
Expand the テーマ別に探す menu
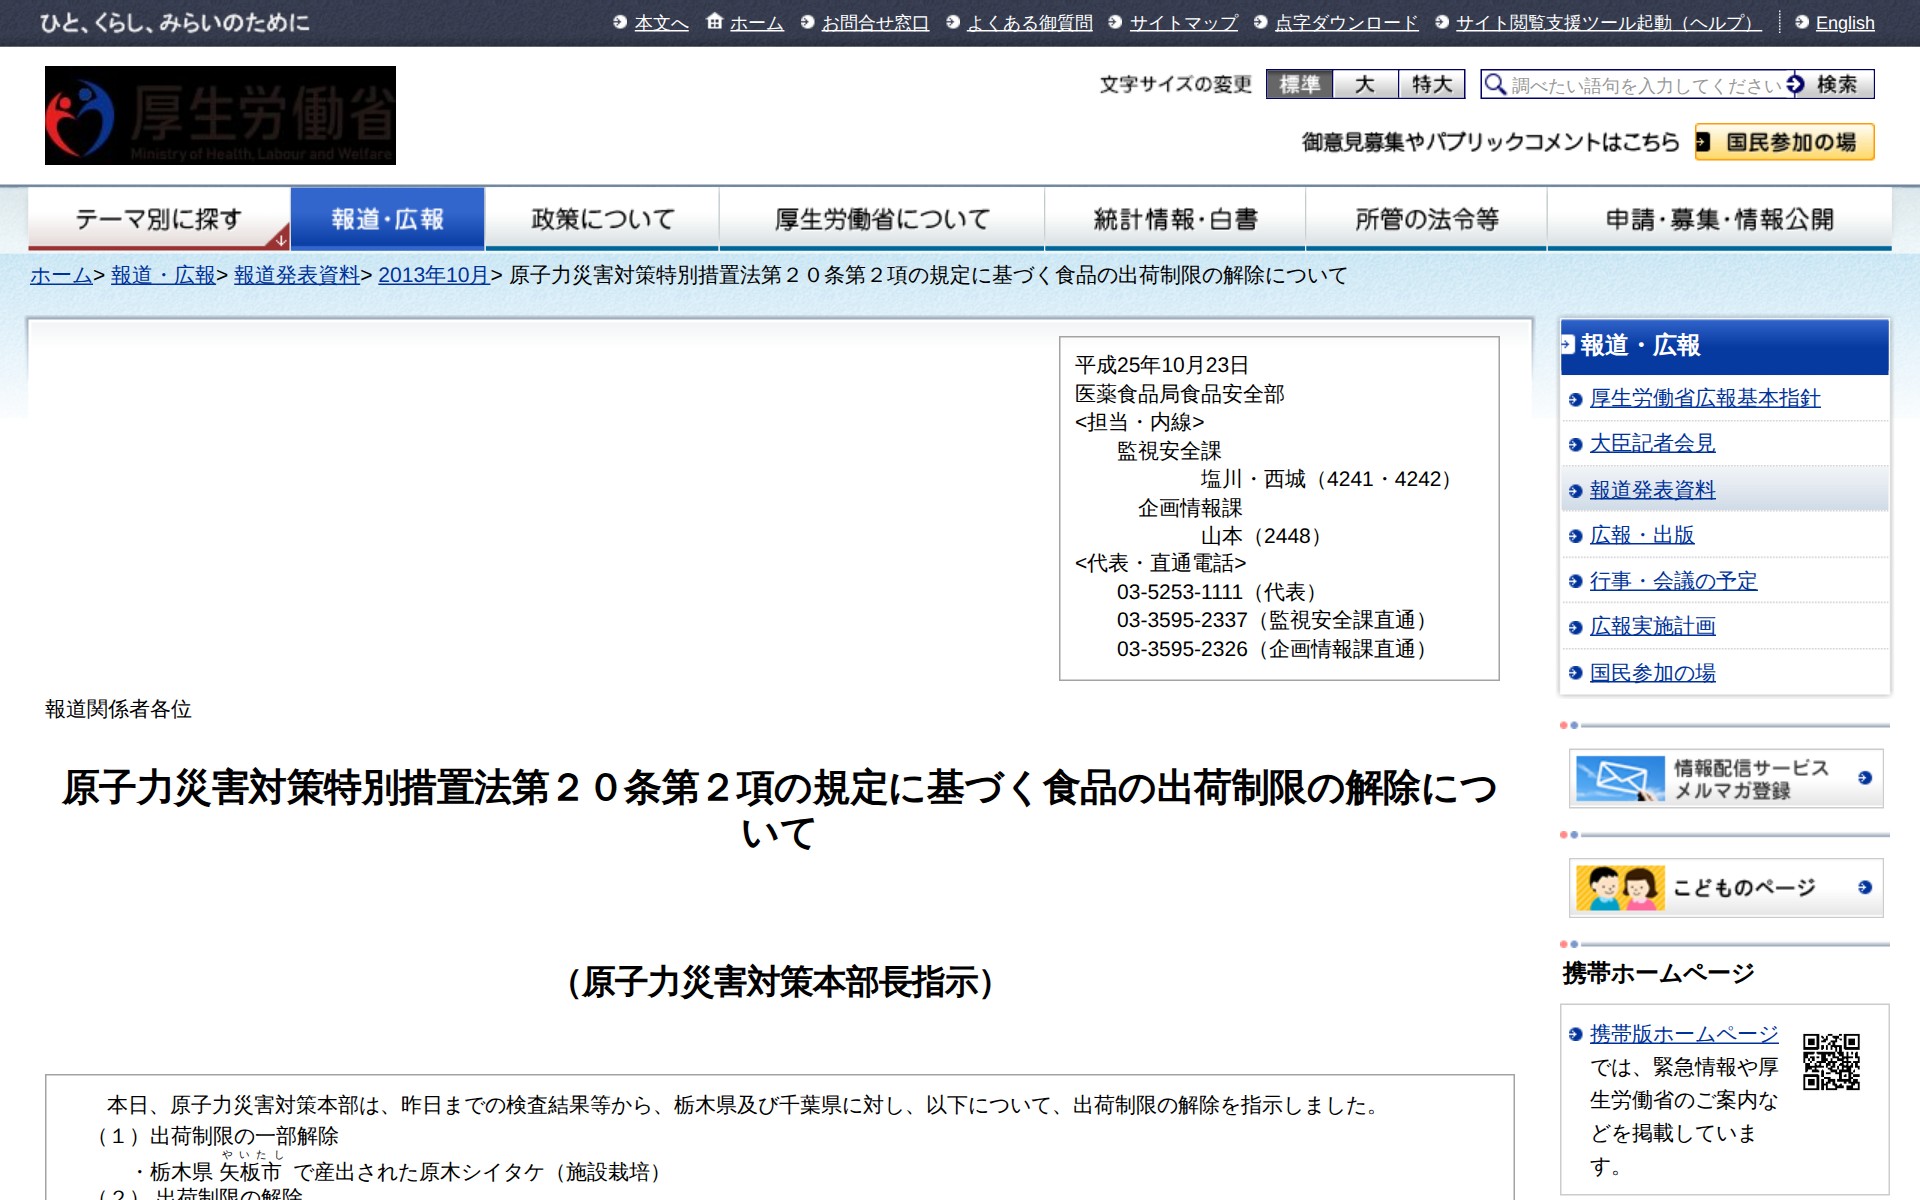[x=159, y=219]
